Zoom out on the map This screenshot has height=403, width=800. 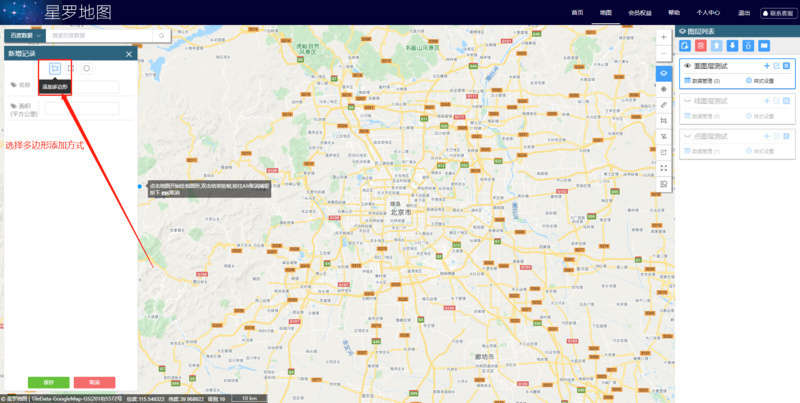point(663,53)
